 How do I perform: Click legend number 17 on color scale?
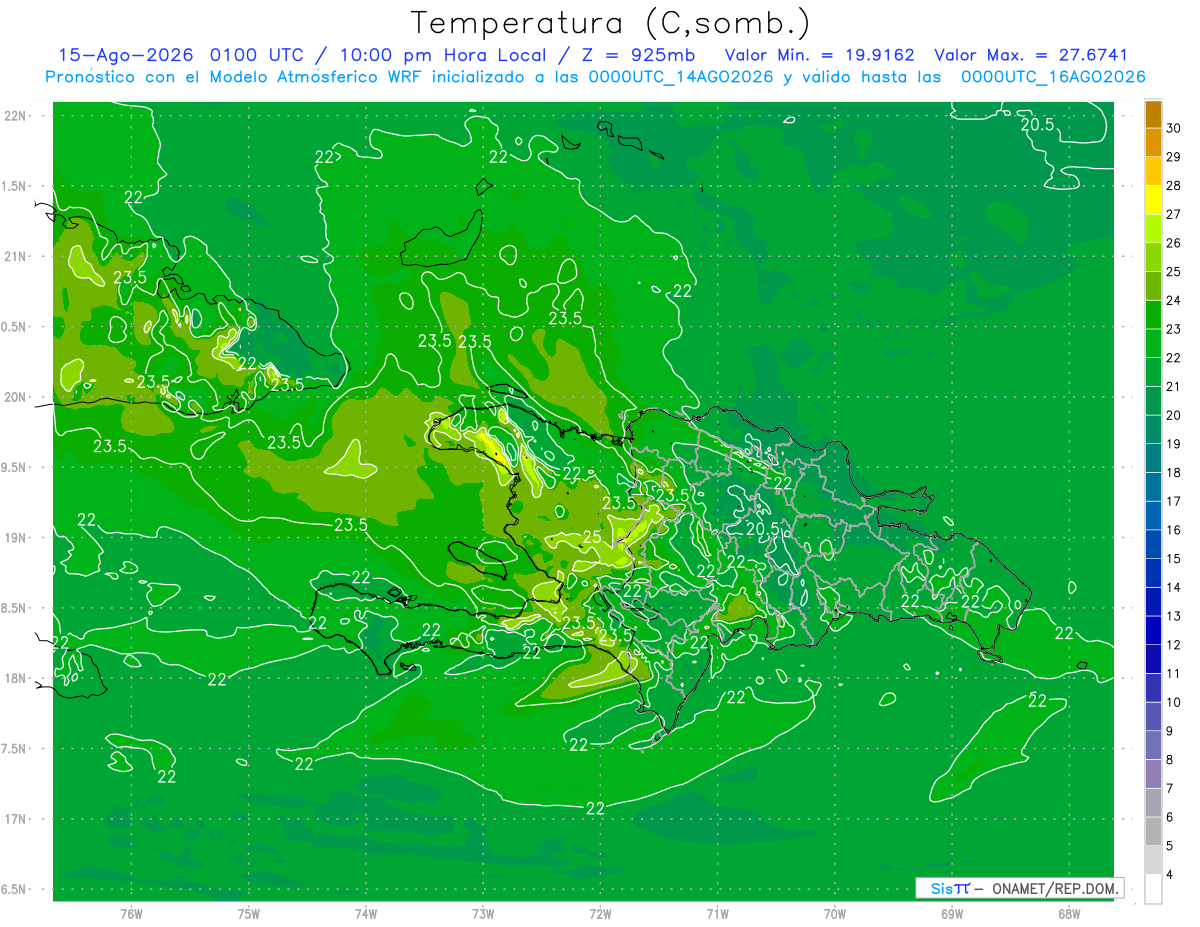coord(1173,501)
